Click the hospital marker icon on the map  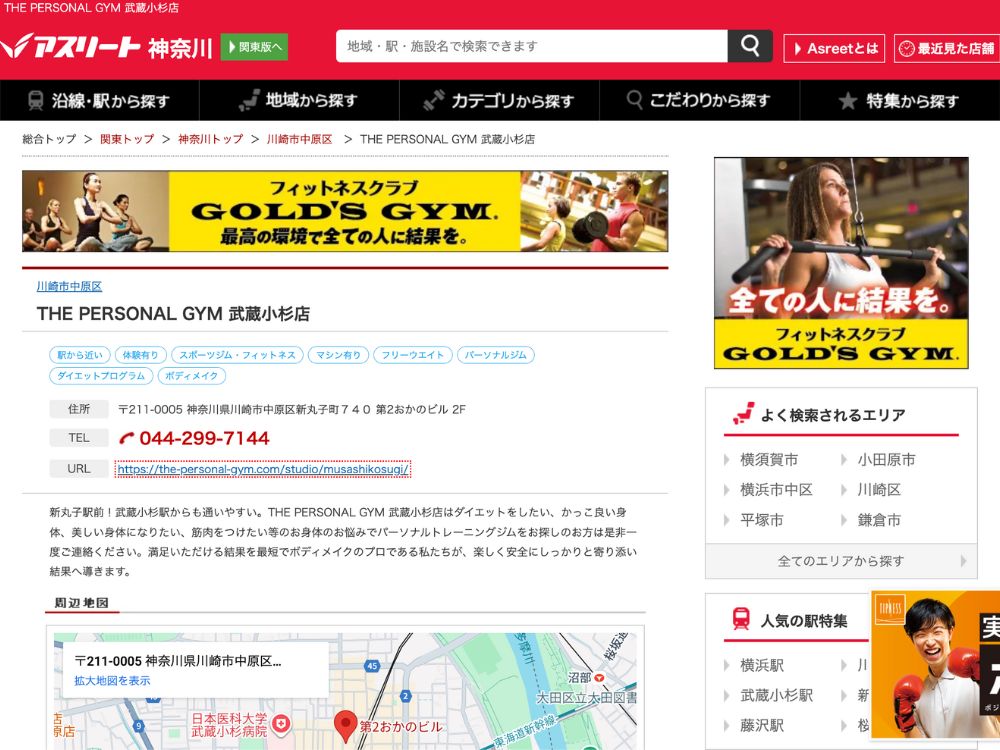click(x=281, y=723)
